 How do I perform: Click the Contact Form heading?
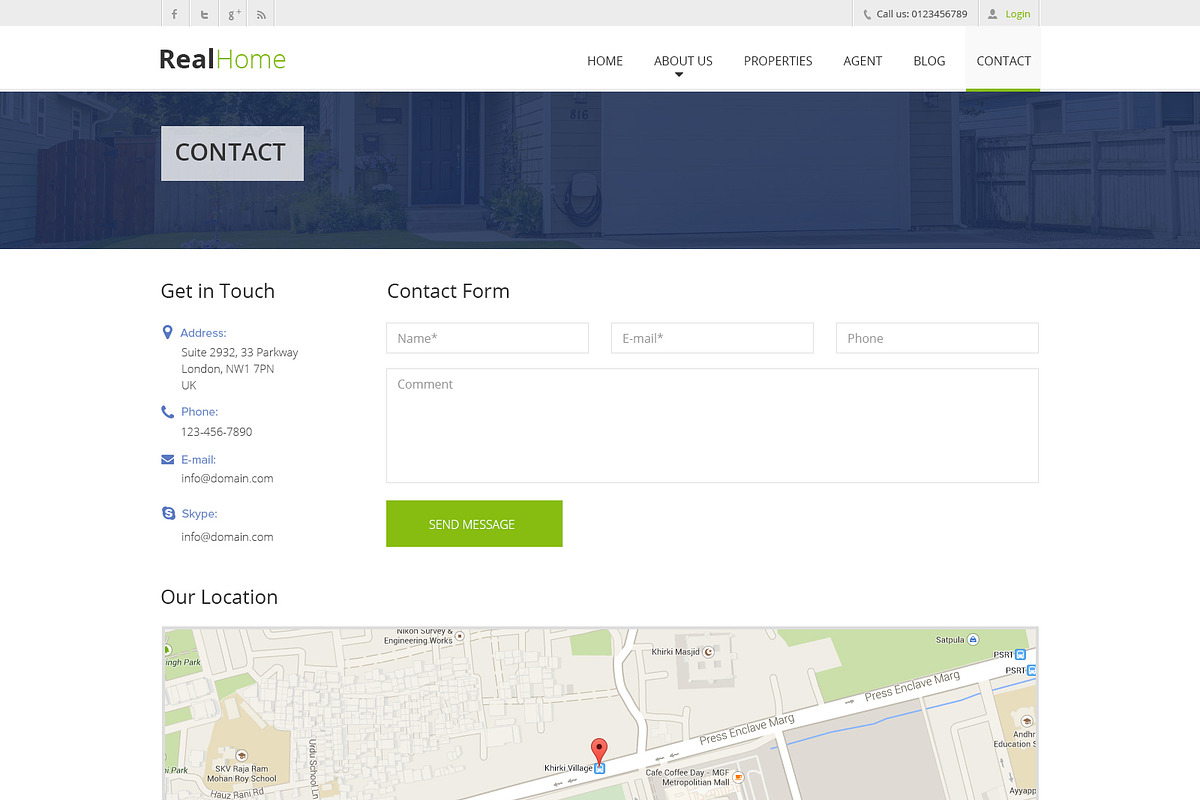click(448, 291)
